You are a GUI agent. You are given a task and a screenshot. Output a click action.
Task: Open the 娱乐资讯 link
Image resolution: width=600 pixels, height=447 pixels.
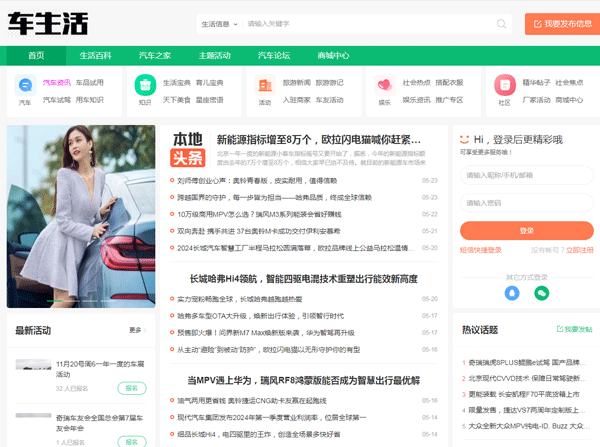[x=416, y=100]
